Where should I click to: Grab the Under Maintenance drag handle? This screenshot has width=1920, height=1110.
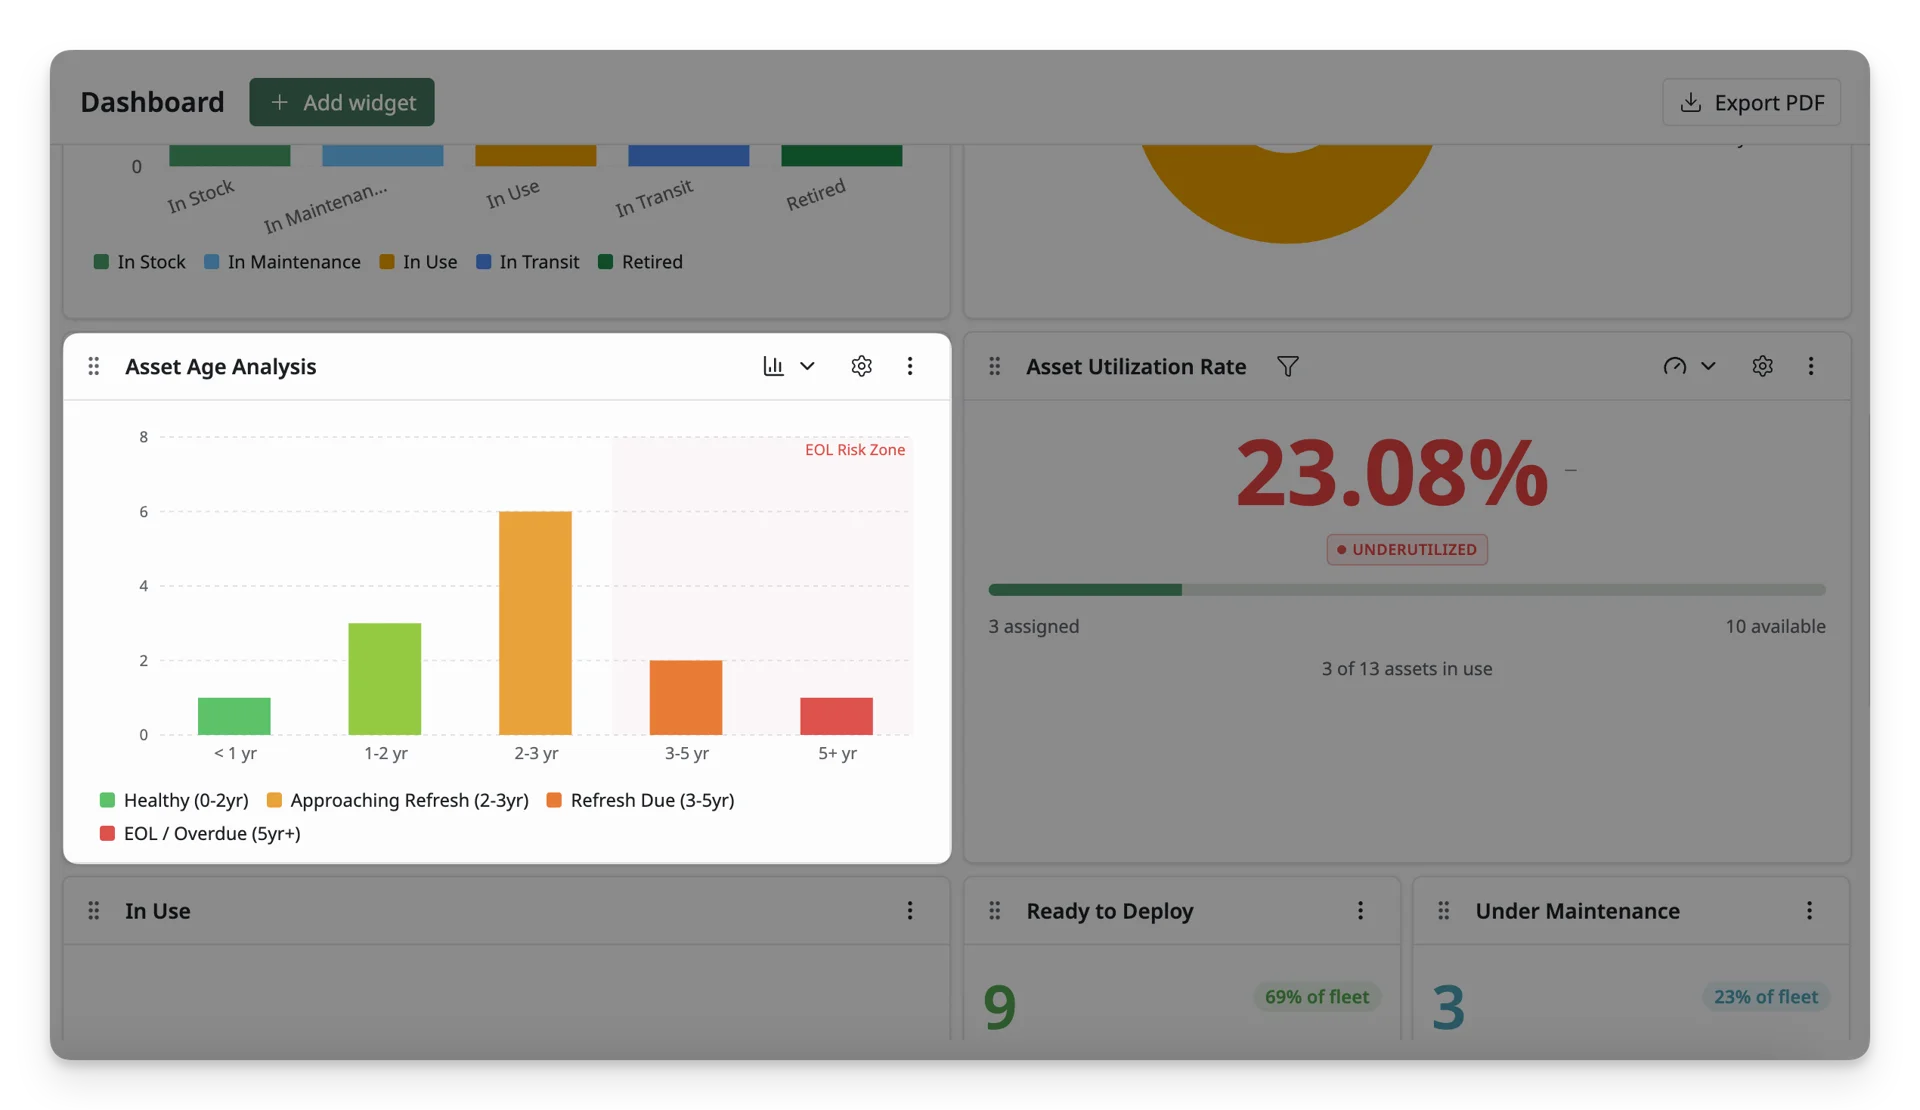1444,910
